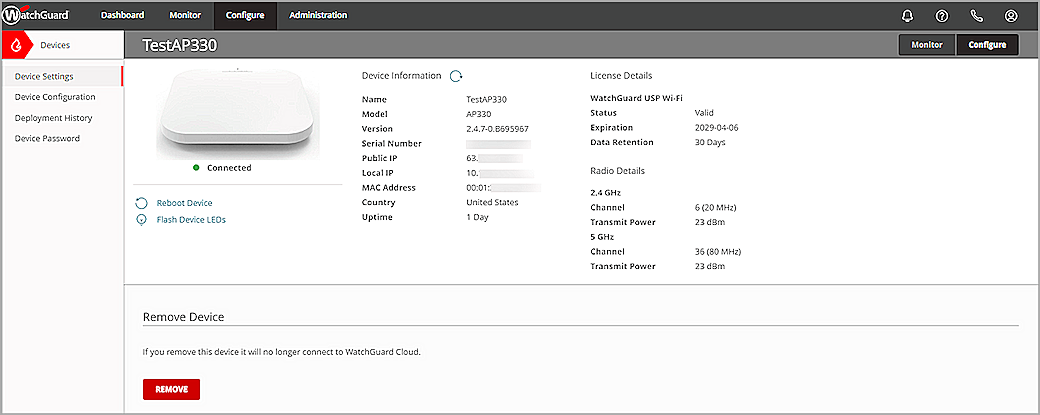Switch to the device Monitor tab

pyautogui.click(x=927, y=45)
